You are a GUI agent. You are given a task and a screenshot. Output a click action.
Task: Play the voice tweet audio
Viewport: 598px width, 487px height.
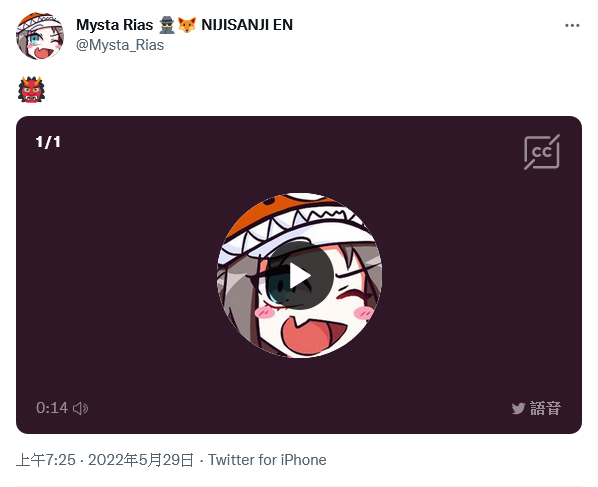click(x=299, y=275)
